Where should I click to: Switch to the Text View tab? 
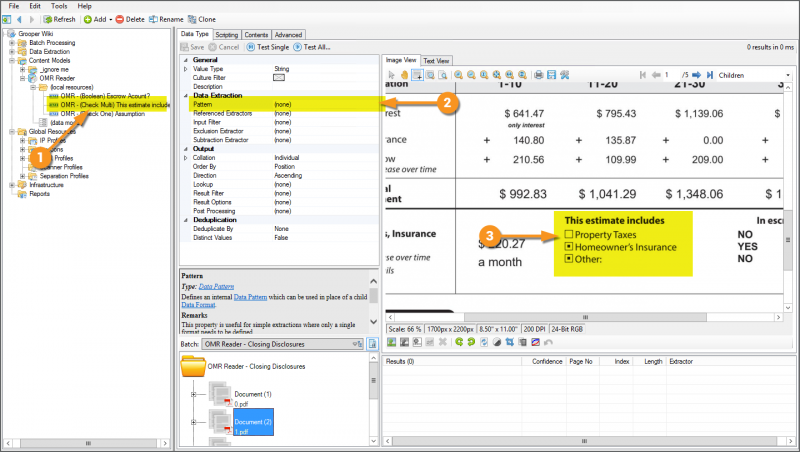tap(436, 61)
